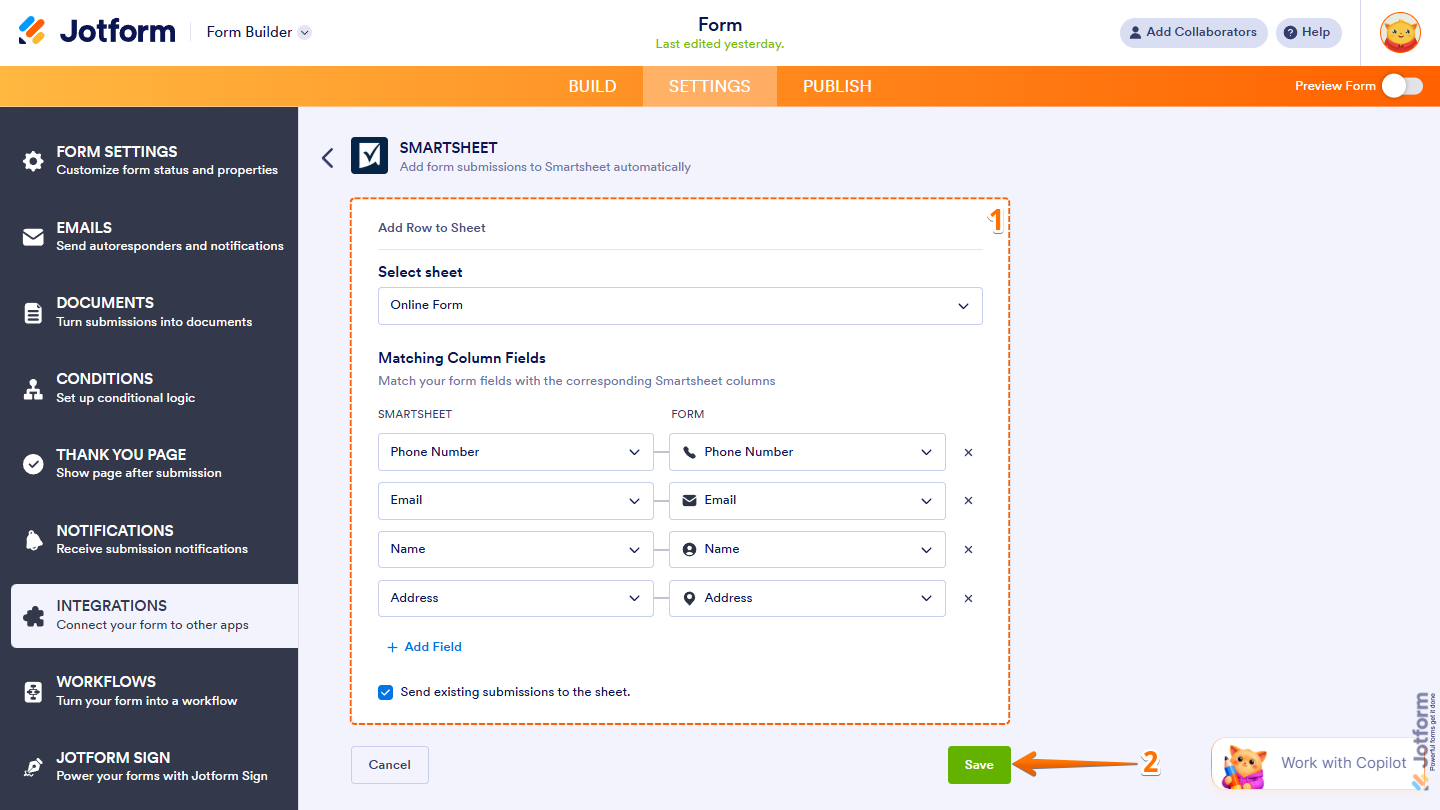This screenshot has height=810, width=1440.
Task: Expand the Smartsheet Phone Number column dropdown
Action: [515, 451]
